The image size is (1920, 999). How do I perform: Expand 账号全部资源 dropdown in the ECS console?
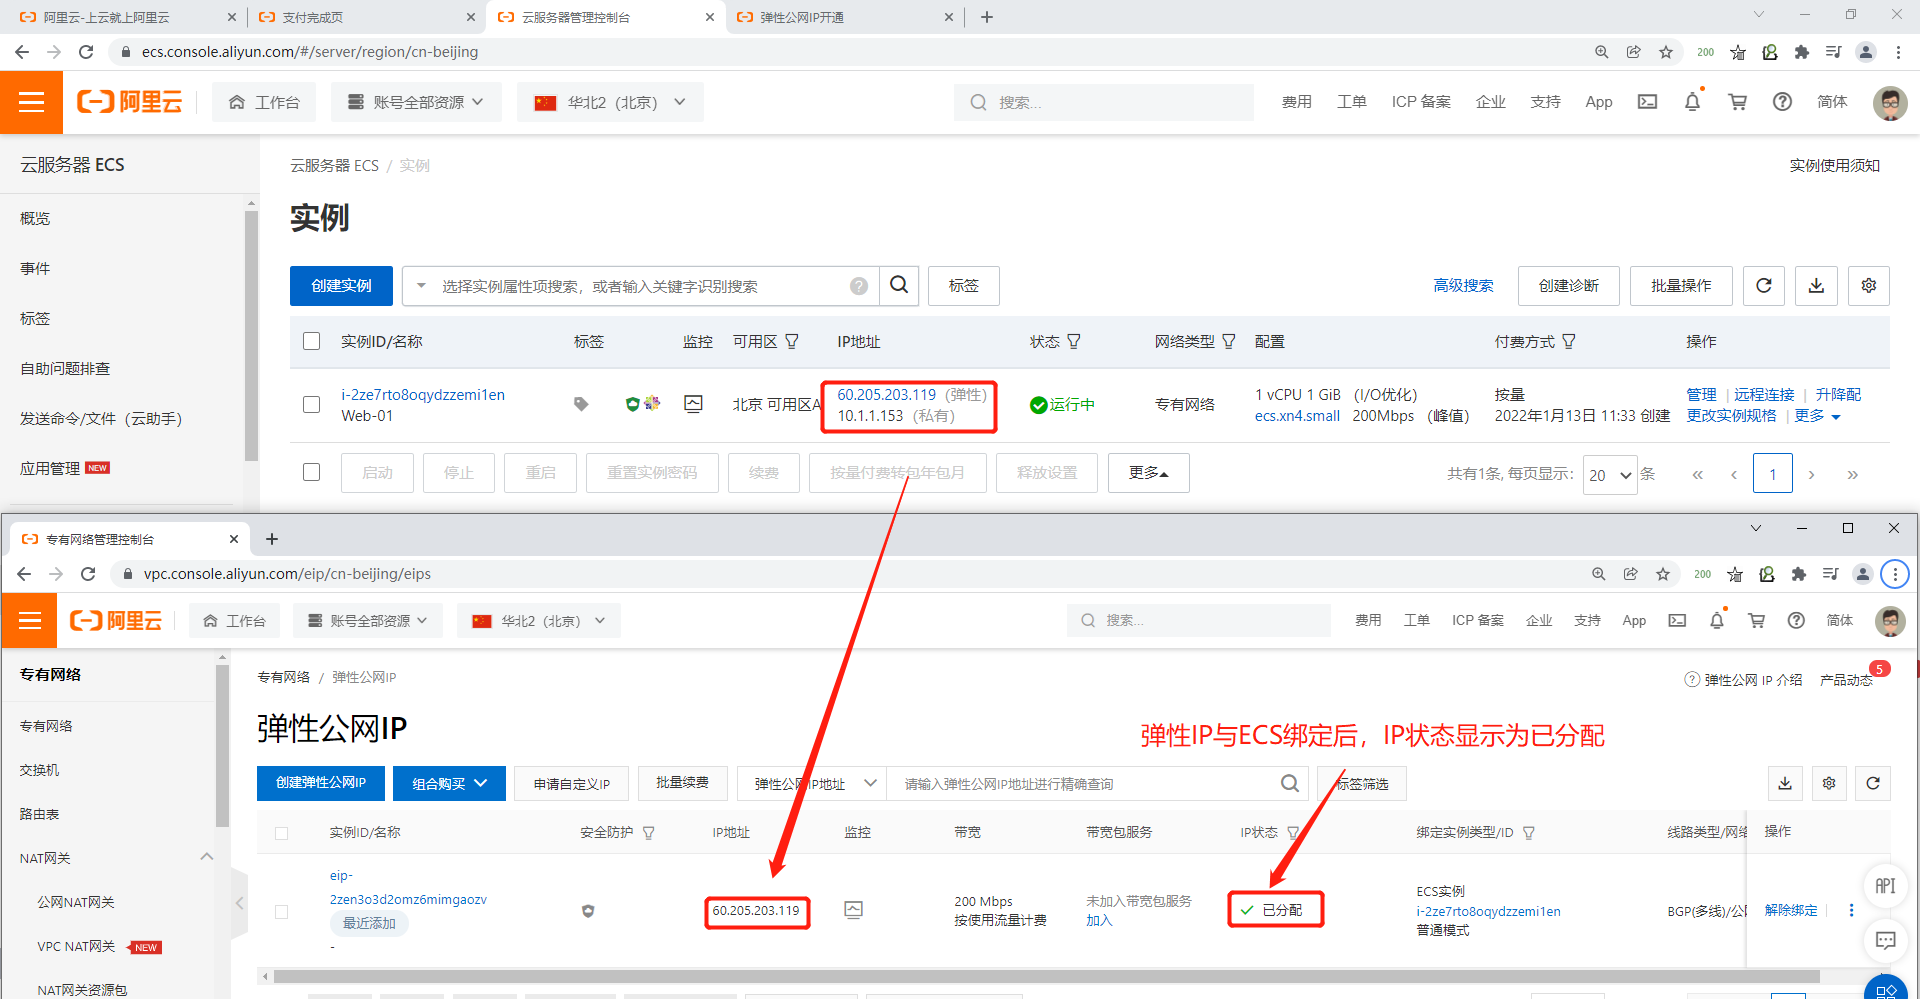(416, 102)
